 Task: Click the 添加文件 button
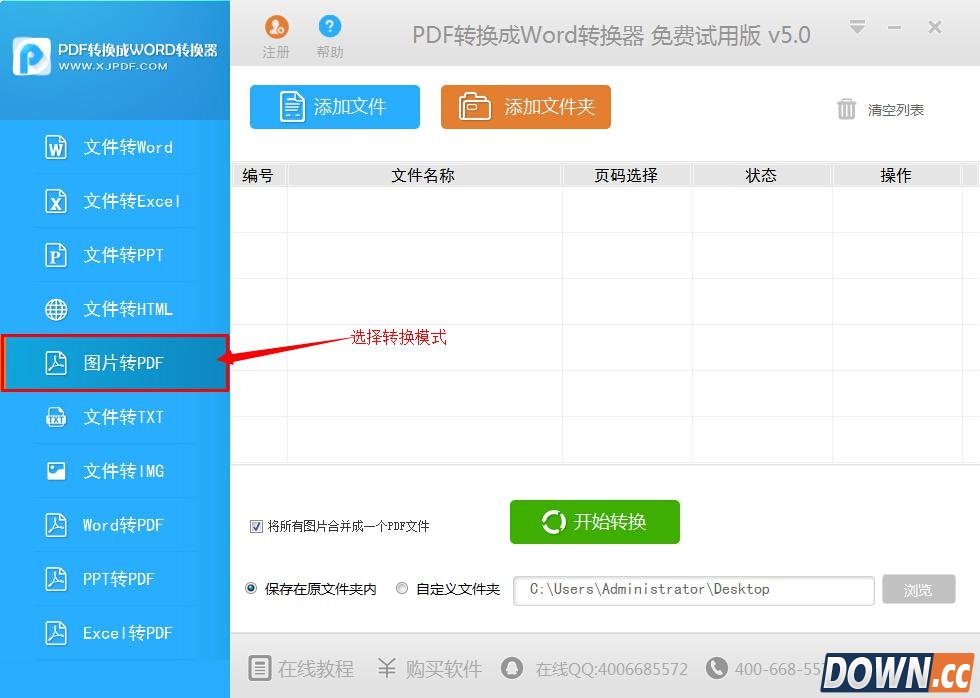334,107
